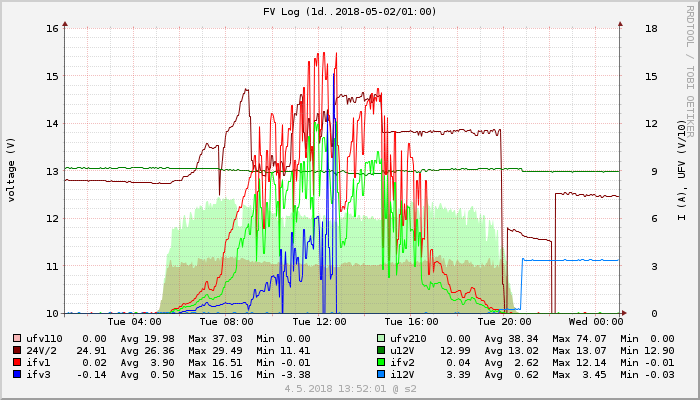Click the u12V legend label
This screenshot has width=700, height=400.
pos(402,351)
